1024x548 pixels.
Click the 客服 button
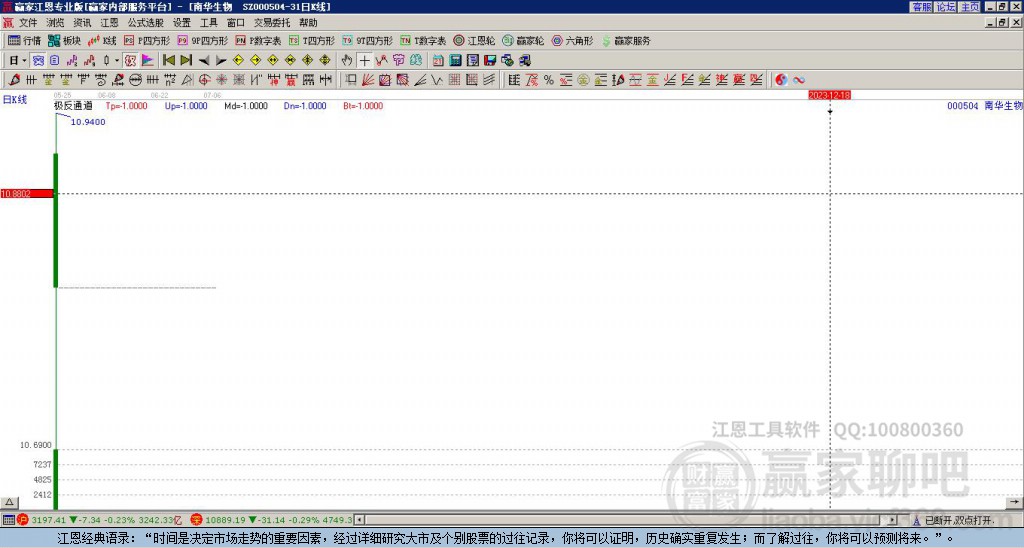pos(921,7)
